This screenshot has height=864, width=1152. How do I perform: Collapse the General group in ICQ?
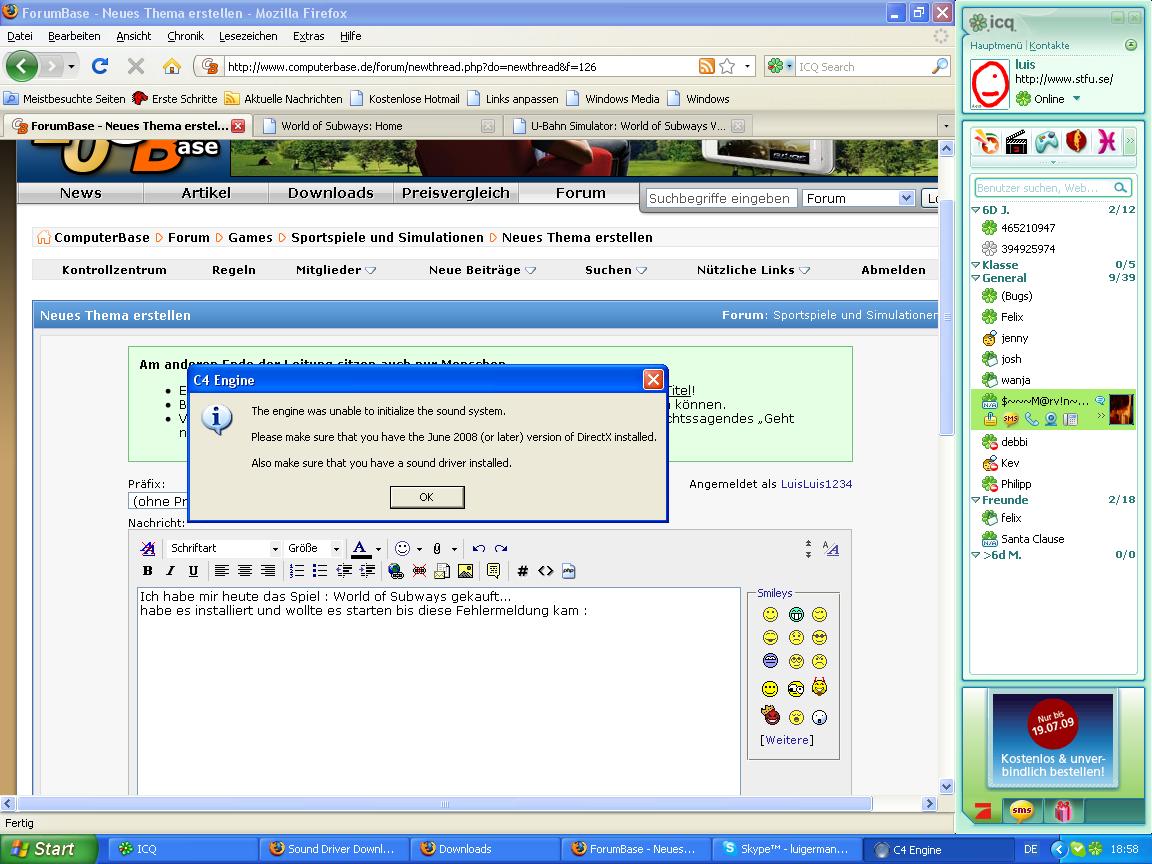976,278
